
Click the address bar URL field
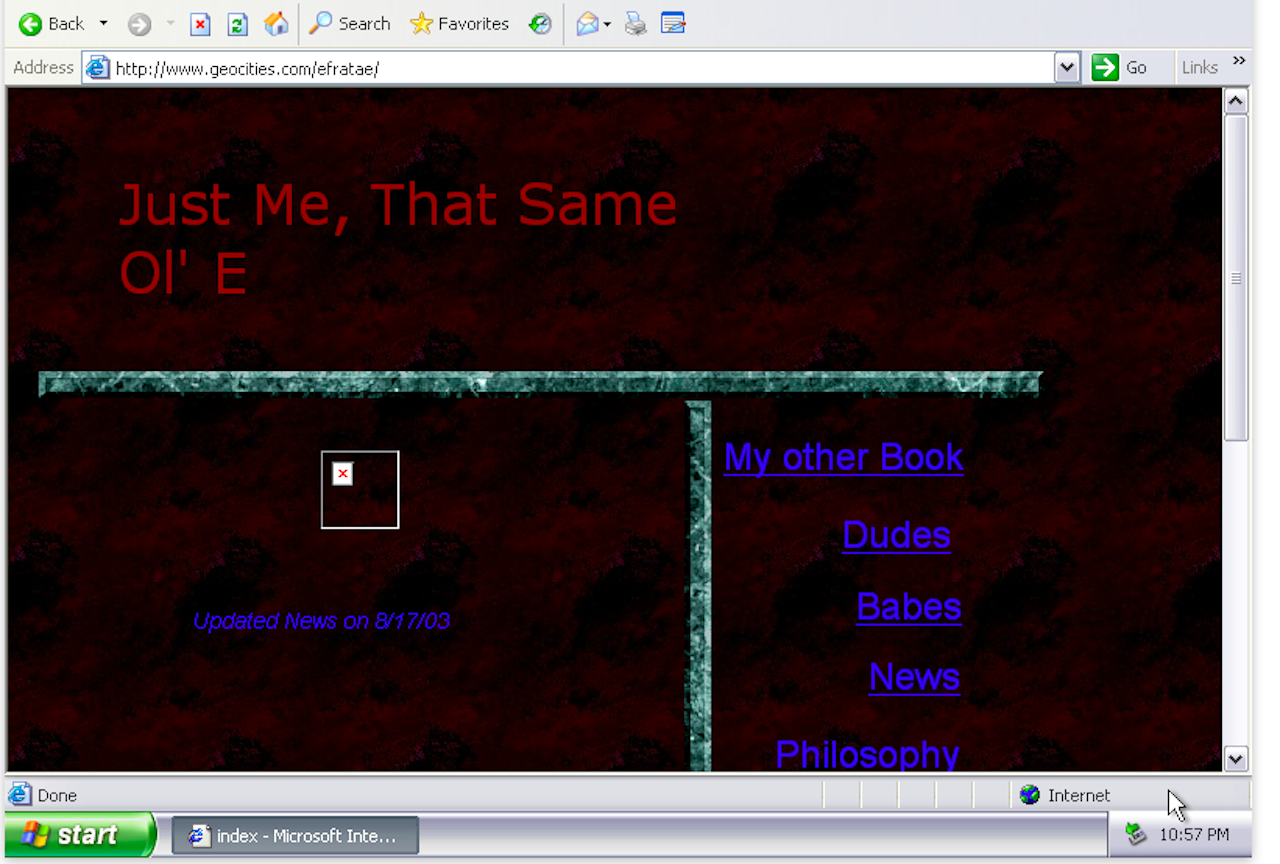pos(580,68)
